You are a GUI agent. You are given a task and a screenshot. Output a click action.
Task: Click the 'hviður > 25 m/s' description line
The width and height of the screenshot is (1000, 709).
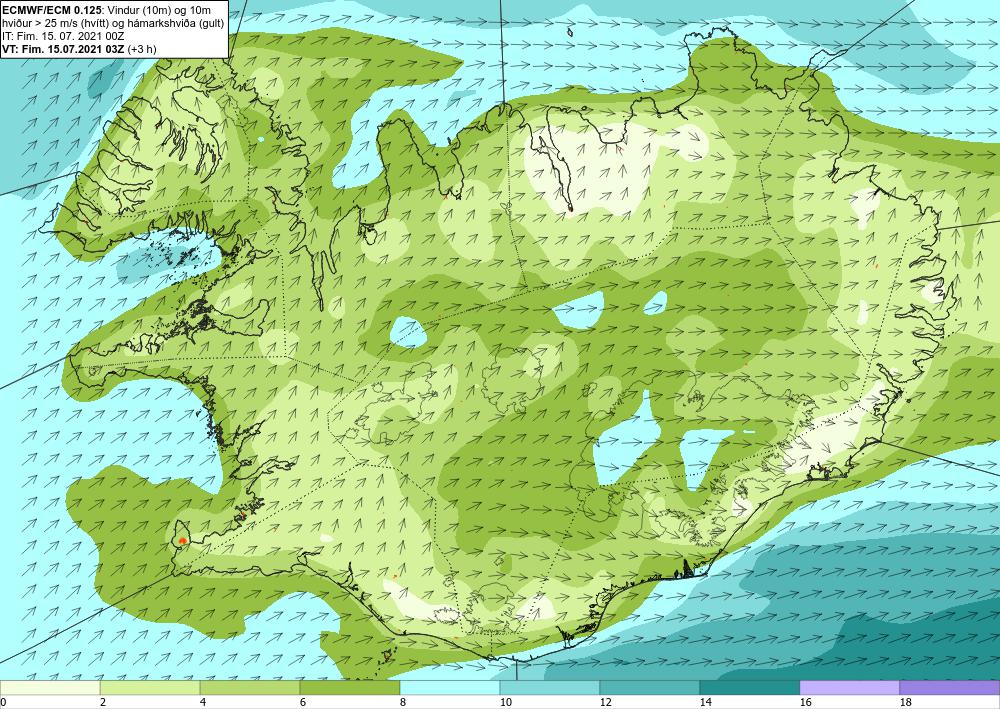pyautogui.click(x=112, y=22)
